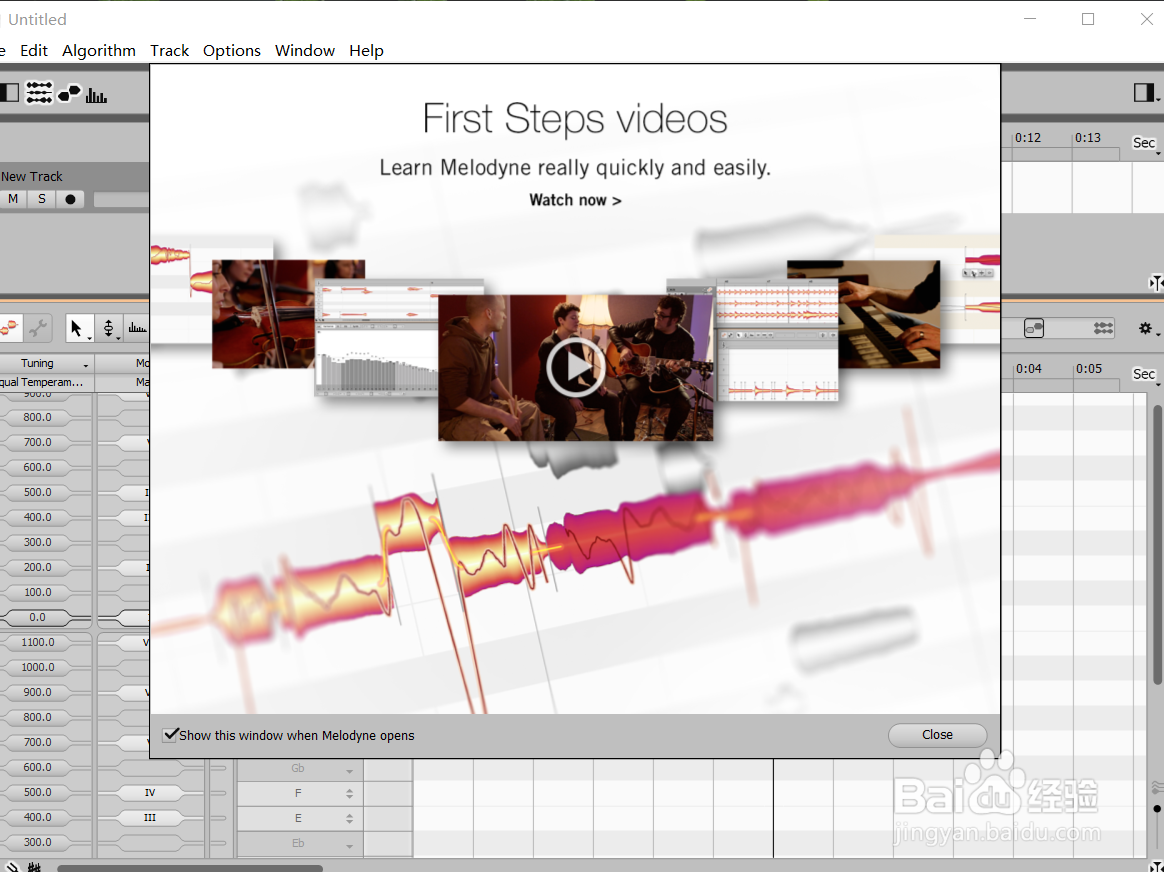Select the 1000.0 cents scale value
This screenshot has height=872, width=1164.
point(37,667)
